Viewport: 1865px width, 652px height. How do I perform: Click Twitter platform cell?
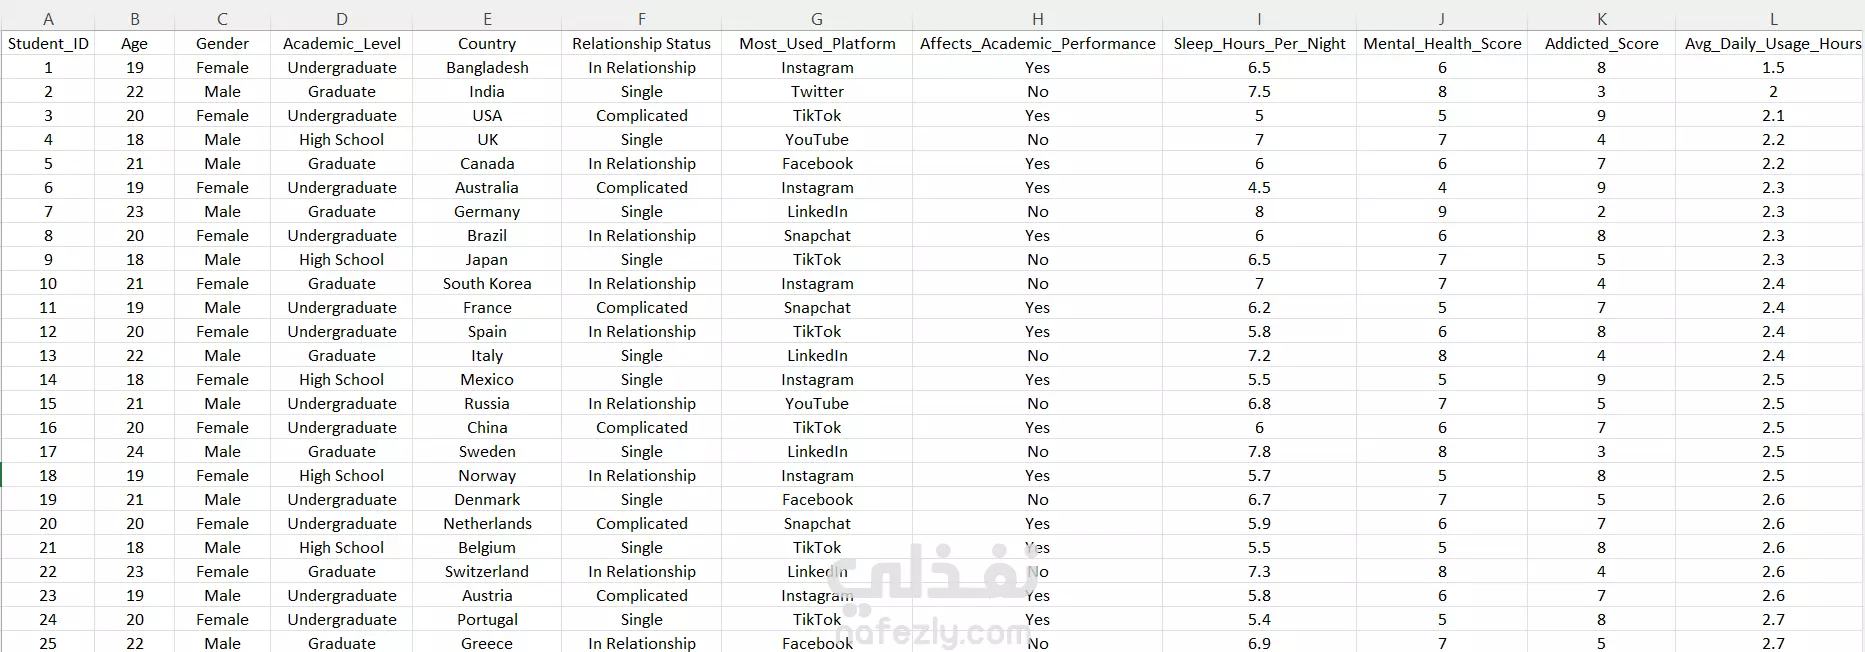(817, 91)
